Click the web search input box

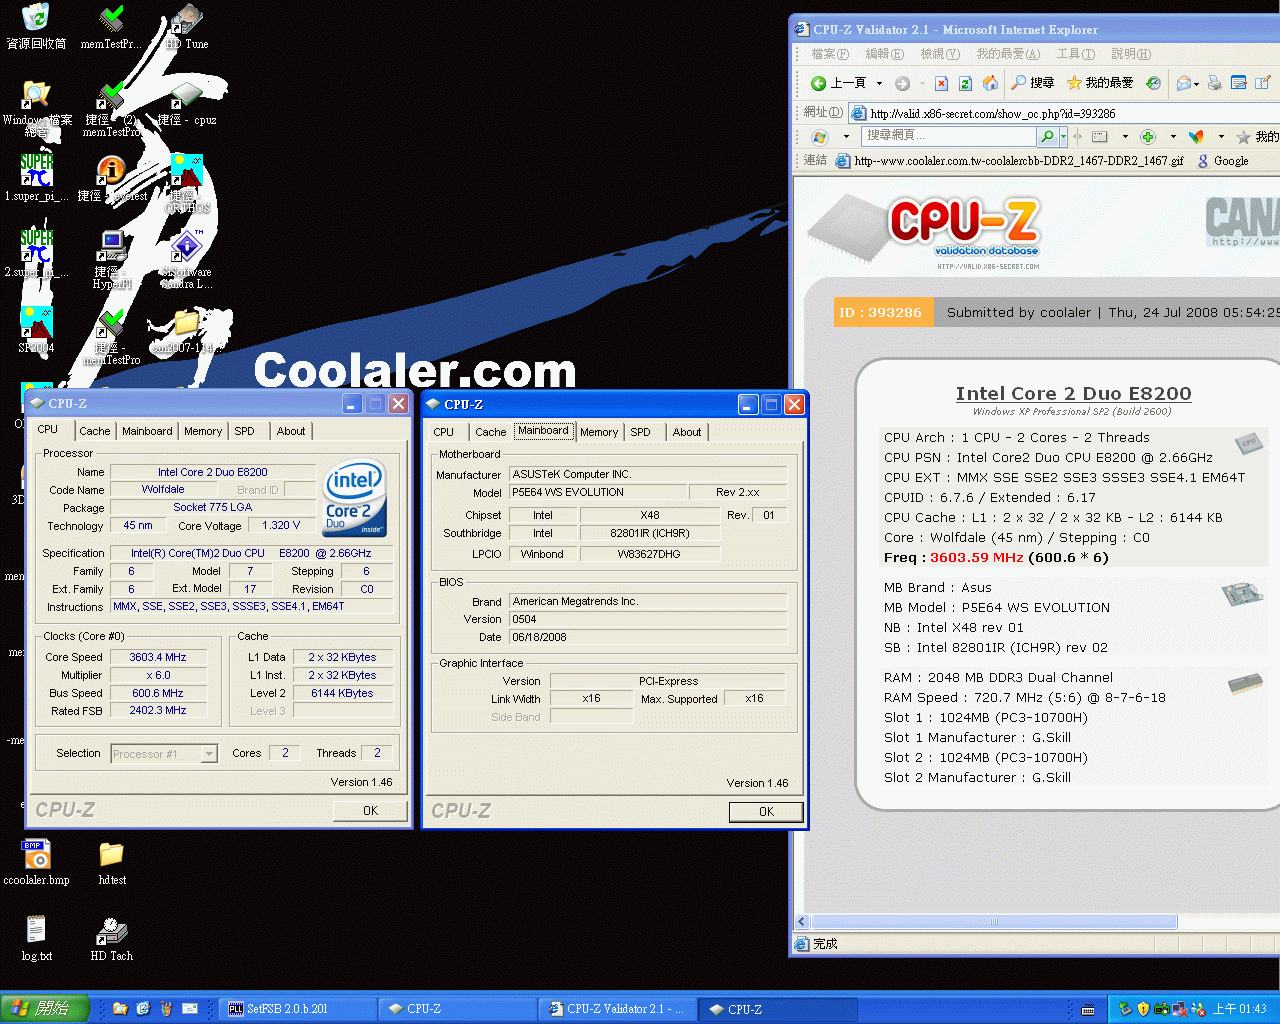click(x=949, y=135)
